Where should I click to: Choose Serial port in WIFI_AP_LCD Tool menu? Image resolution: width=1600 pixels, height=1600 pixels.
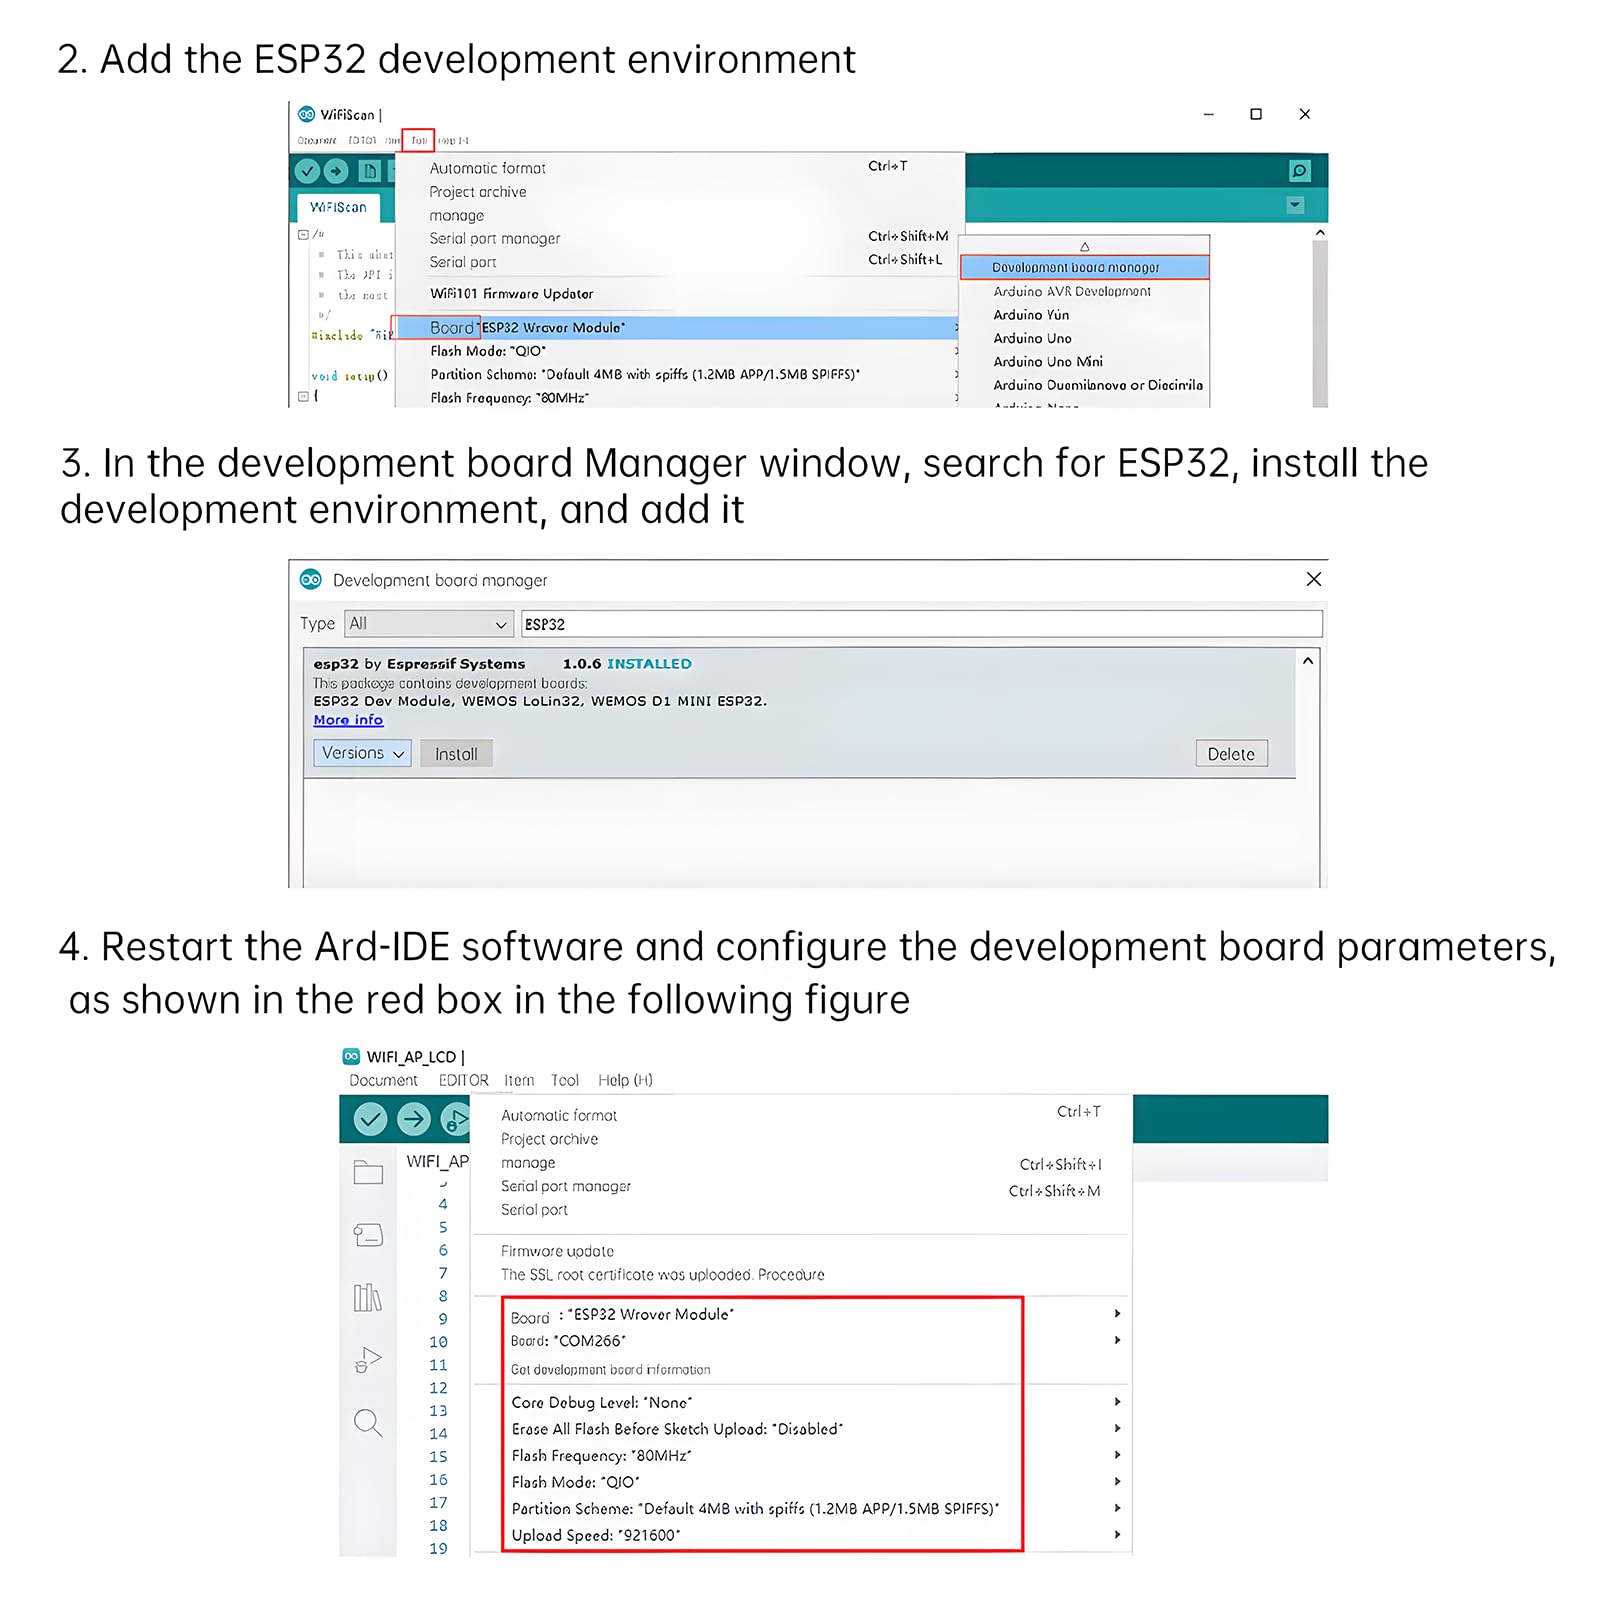click(534, 1209)
